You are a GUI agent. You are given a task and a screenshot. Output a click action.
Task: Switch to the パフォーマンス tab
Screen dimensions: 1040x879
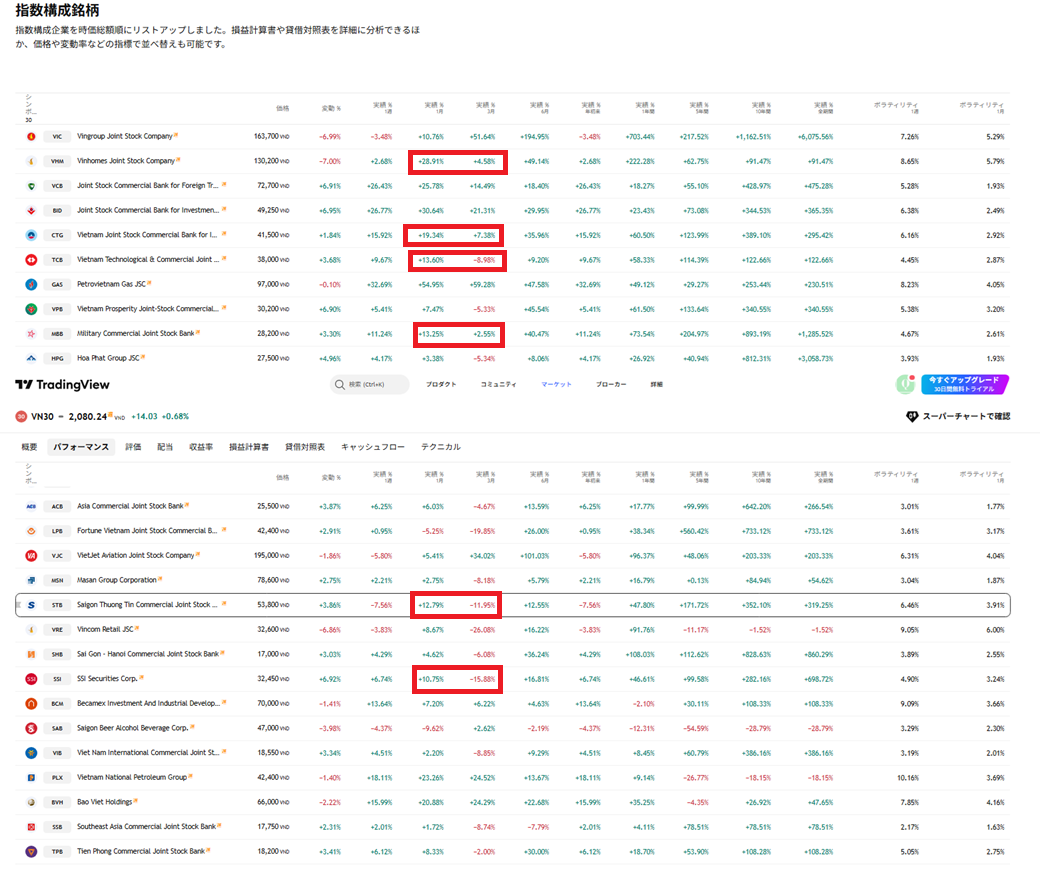(81, 447)
